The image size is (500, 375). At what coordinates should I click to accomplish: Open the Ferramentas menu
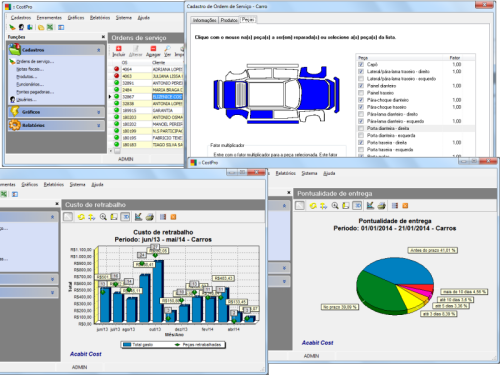[49, 18]
